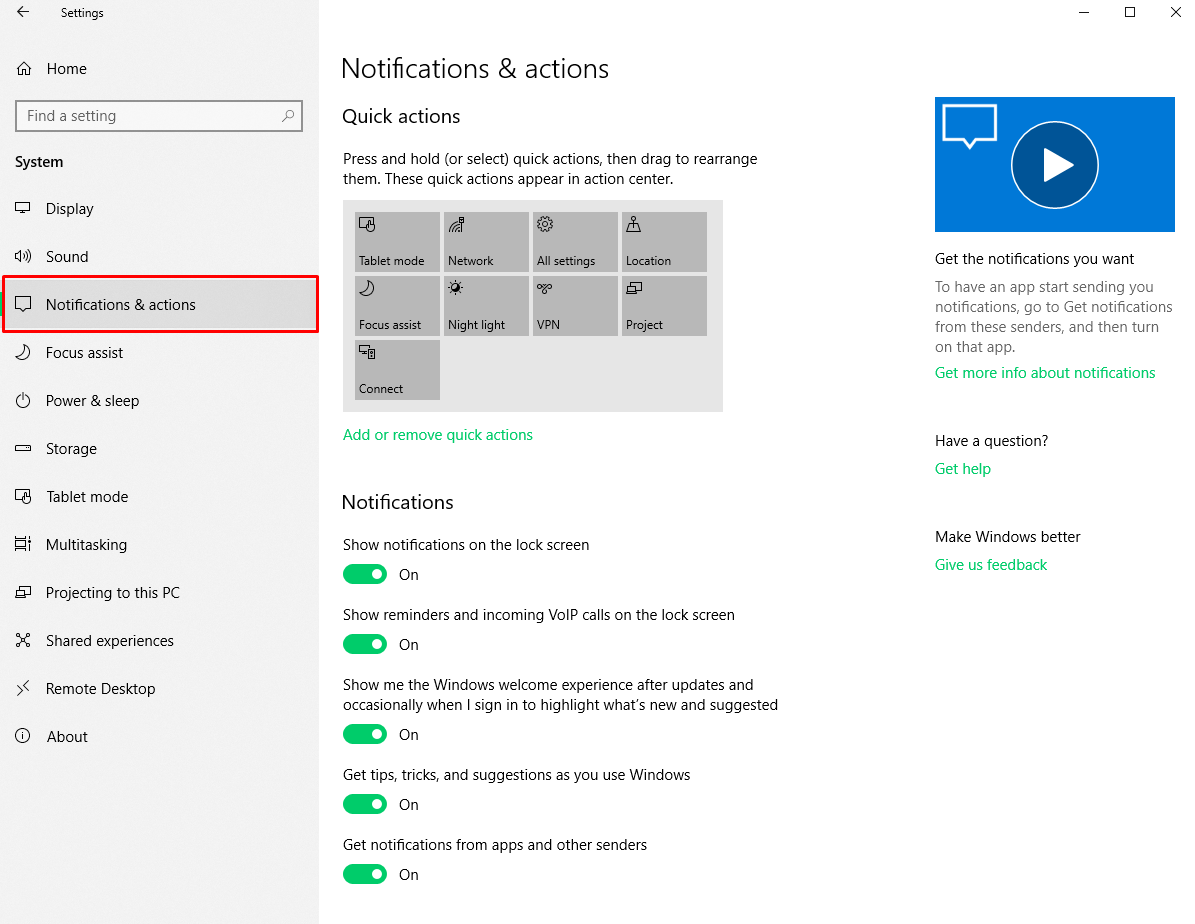Open Storage settings
This screenshot has height=924, width=1195.
pos(71,449)
